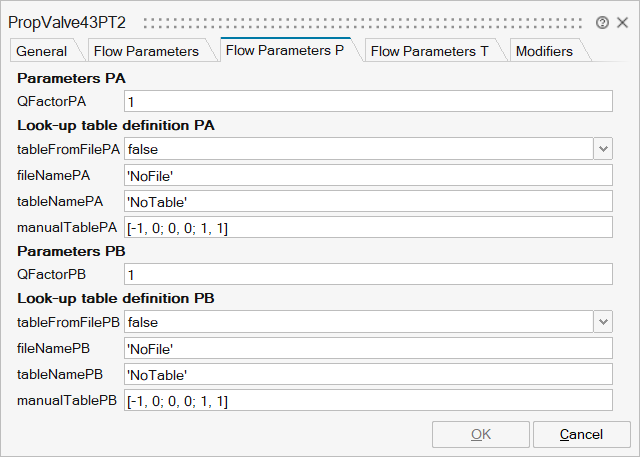
Task: Open the tableFromFilePB dropdown arrow
Action: pyautogui.click(x=602, y=322)
